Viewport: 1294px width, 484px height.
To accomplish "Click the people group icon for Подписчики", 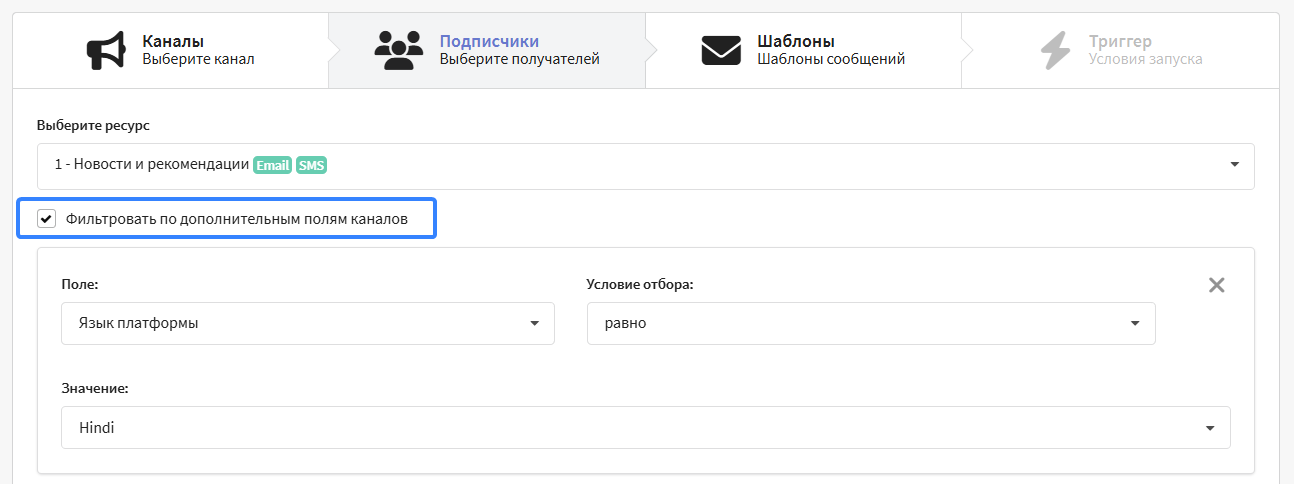I will click(399, 50).
